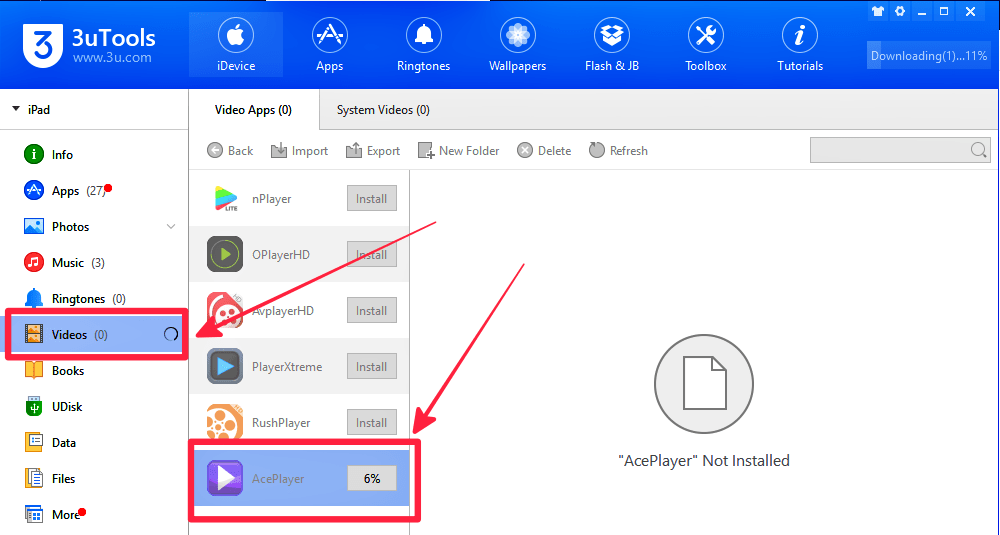The height and width of the screenshot is (535, 1000).
Task: Open the iDevice section
Action: coord(235,45)
